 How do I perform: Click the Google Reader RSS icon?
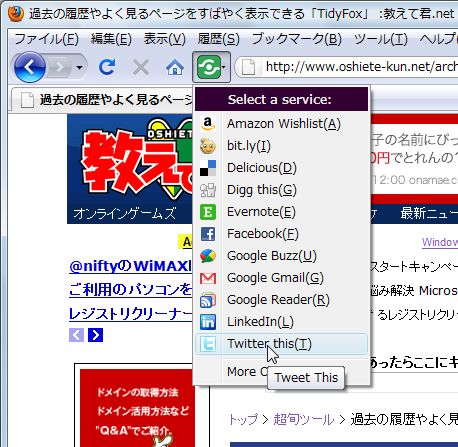(208, 300)
